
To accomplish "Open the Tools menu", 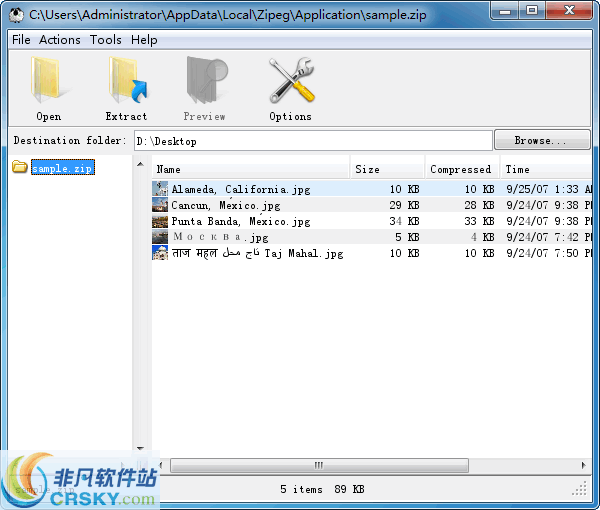I will pos(106,40).
